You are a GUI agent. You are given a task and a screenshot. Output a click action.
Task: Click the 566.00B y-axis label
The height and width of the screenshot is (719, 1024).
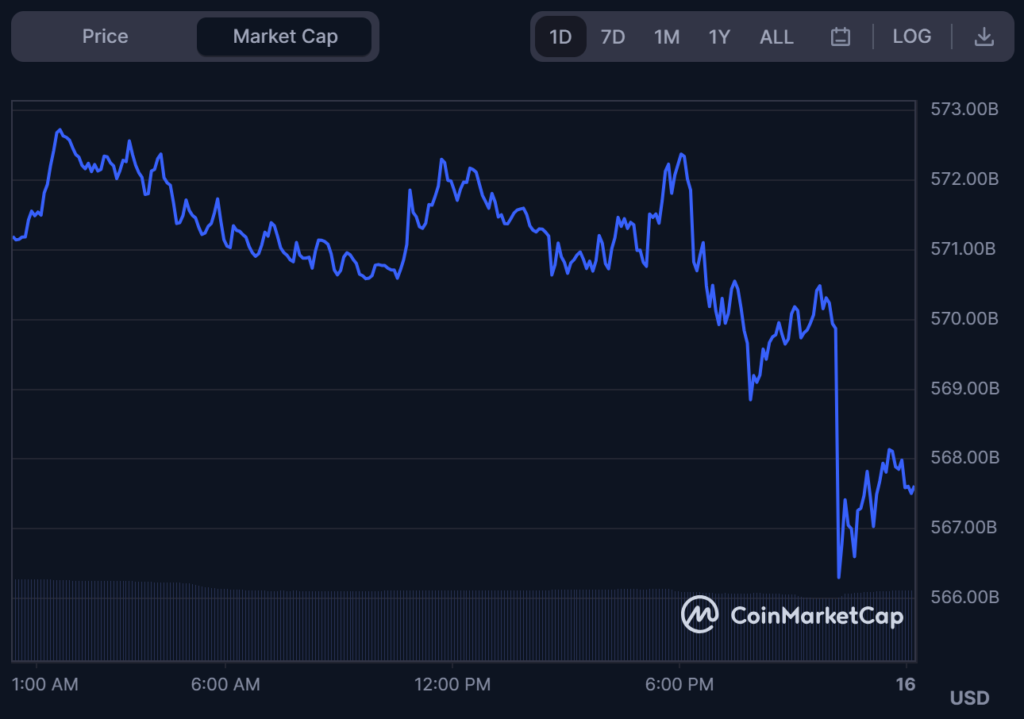(964, 597)
